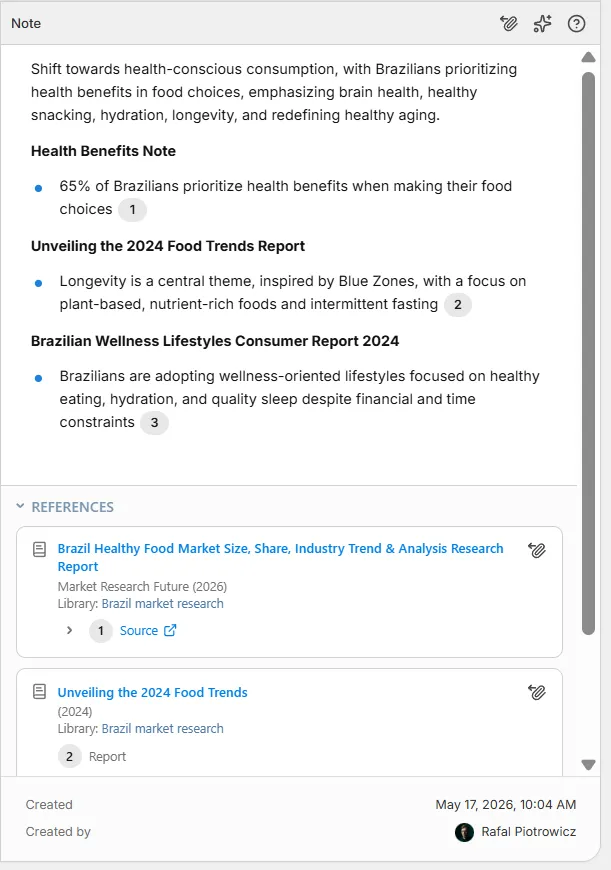Click attach icon on Brazil Healthy Food reference
The image size is (611, 870).
click(537, 550)
